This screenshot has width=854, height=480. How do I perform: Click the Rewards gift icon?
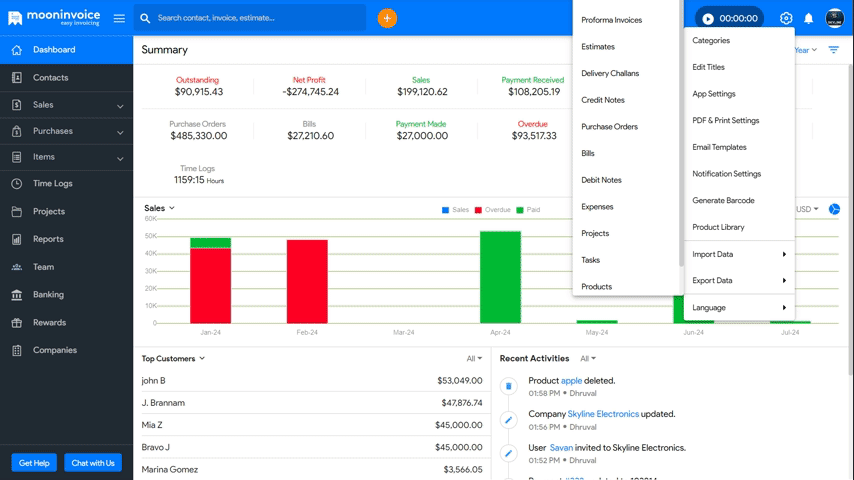coord(17,323)
